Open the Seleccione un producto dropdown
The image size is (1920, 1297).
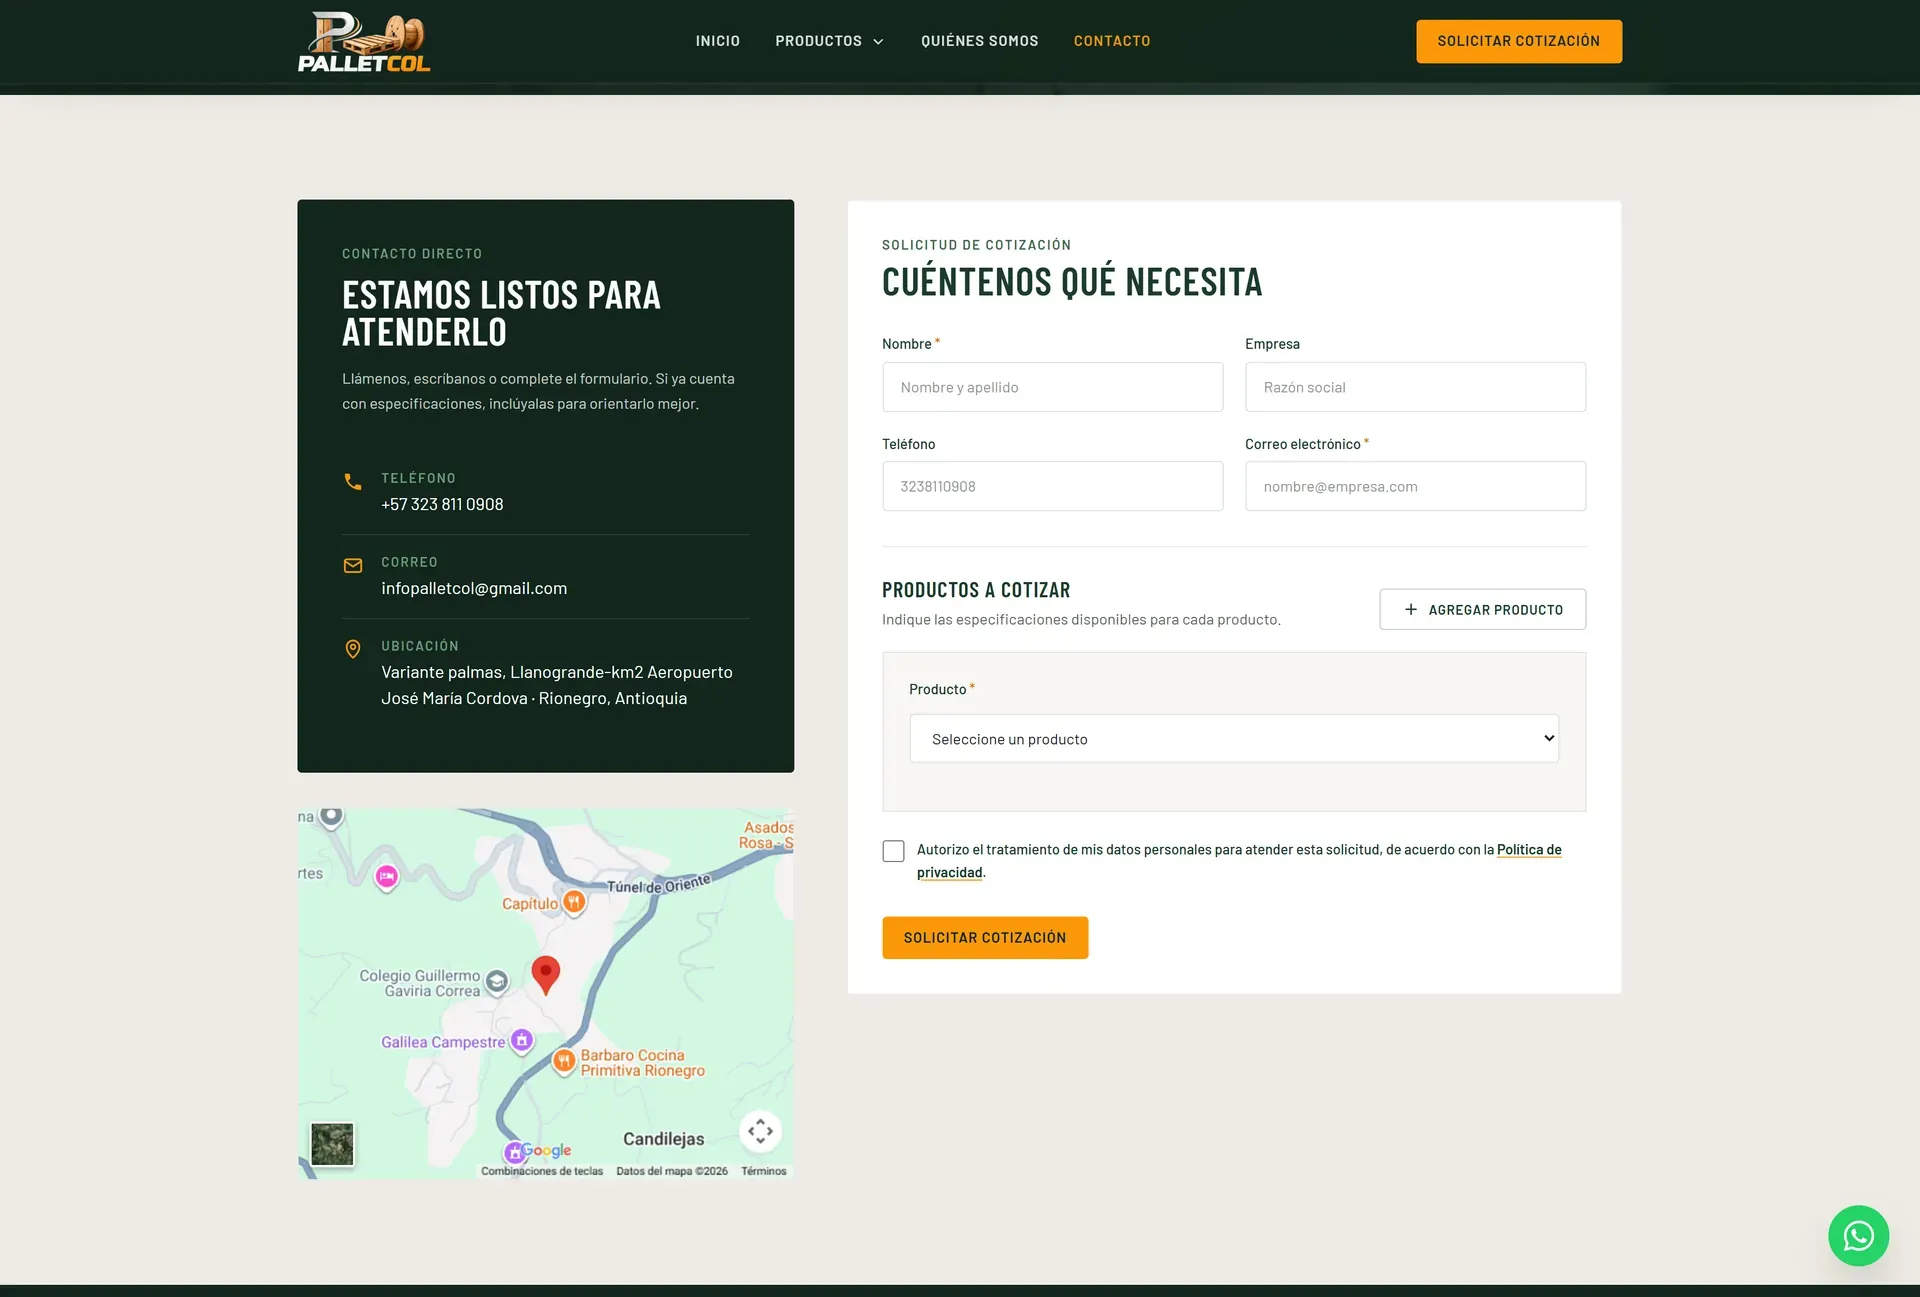point(1234,738)
